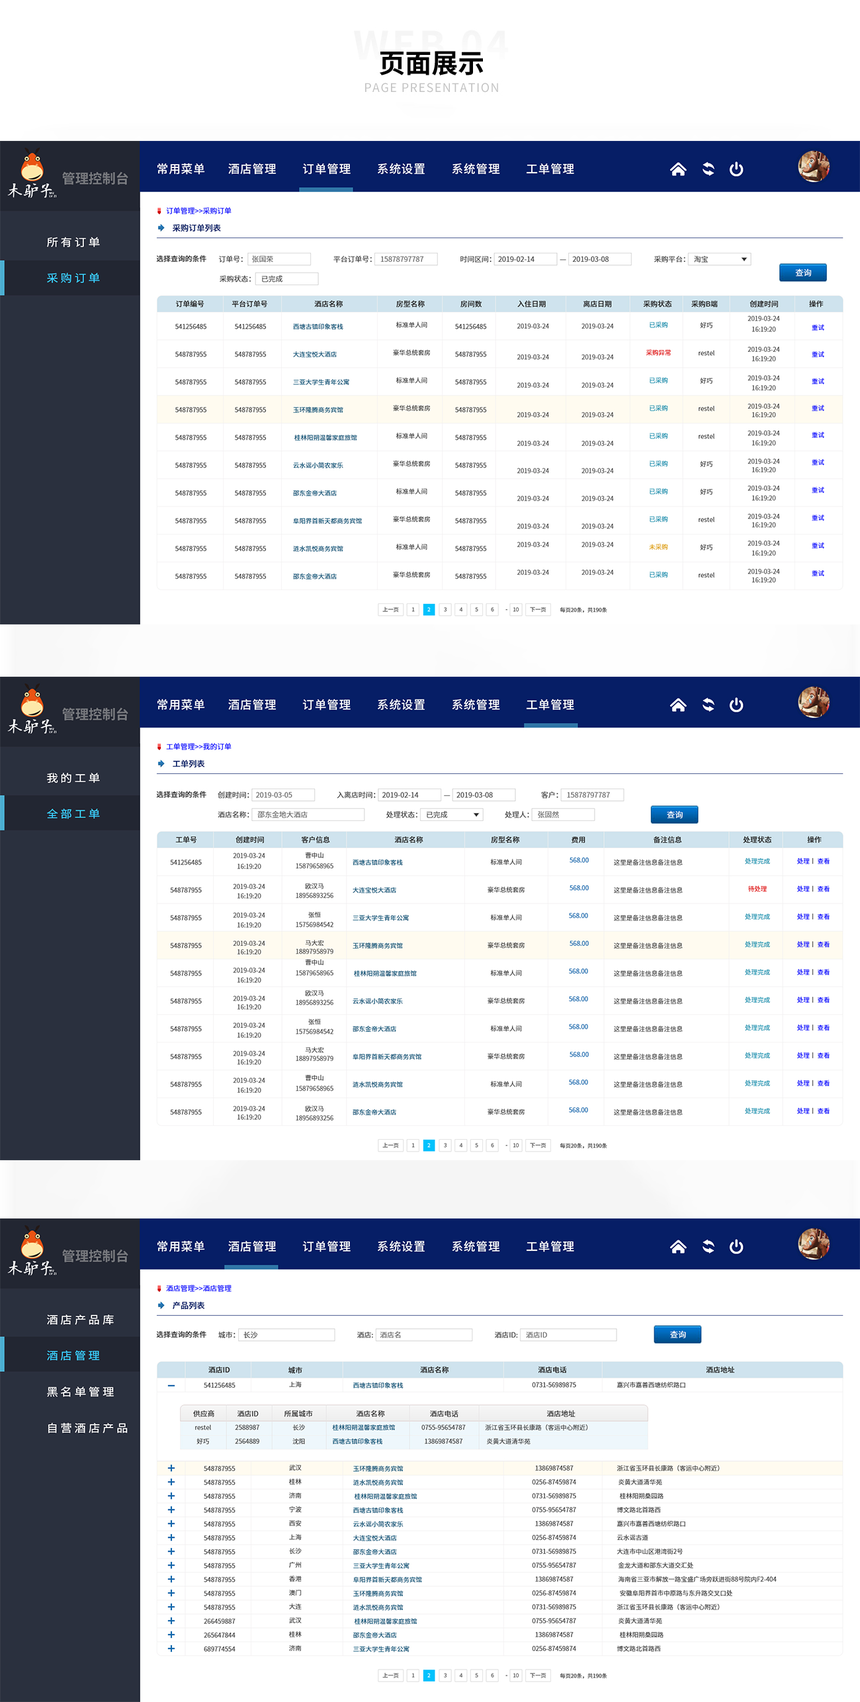Click the user avatar on the 产品列表 page
Viewport: 860px width, 1702px height.
(x=813, y=1244)
